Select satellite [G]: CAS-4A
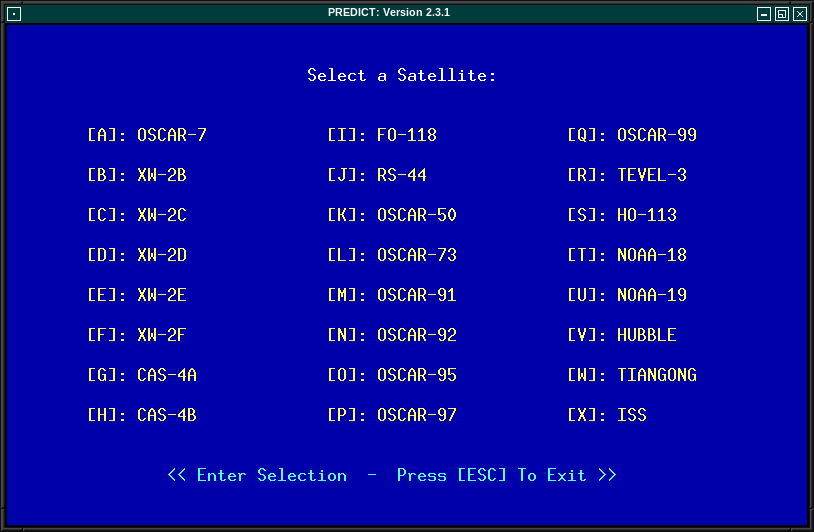The width and height of the screenshot is (814, 532). [x=142, y=375]
